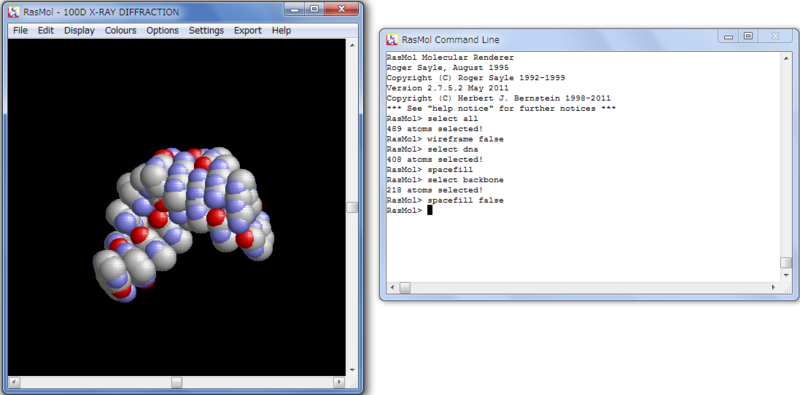Image resolution: width=800 pixels, height=395 pixels.
Task: Click the 'See "help notice"' line
Action: [501, 108]
